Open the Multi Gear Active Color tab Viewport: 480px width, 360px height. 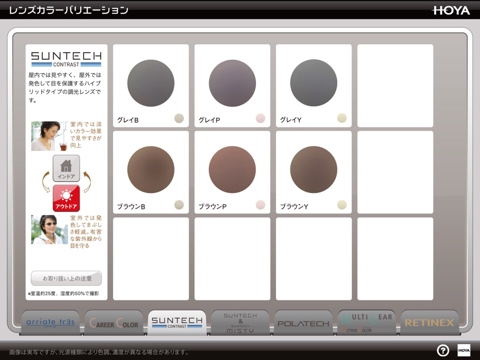pos(367,322)
